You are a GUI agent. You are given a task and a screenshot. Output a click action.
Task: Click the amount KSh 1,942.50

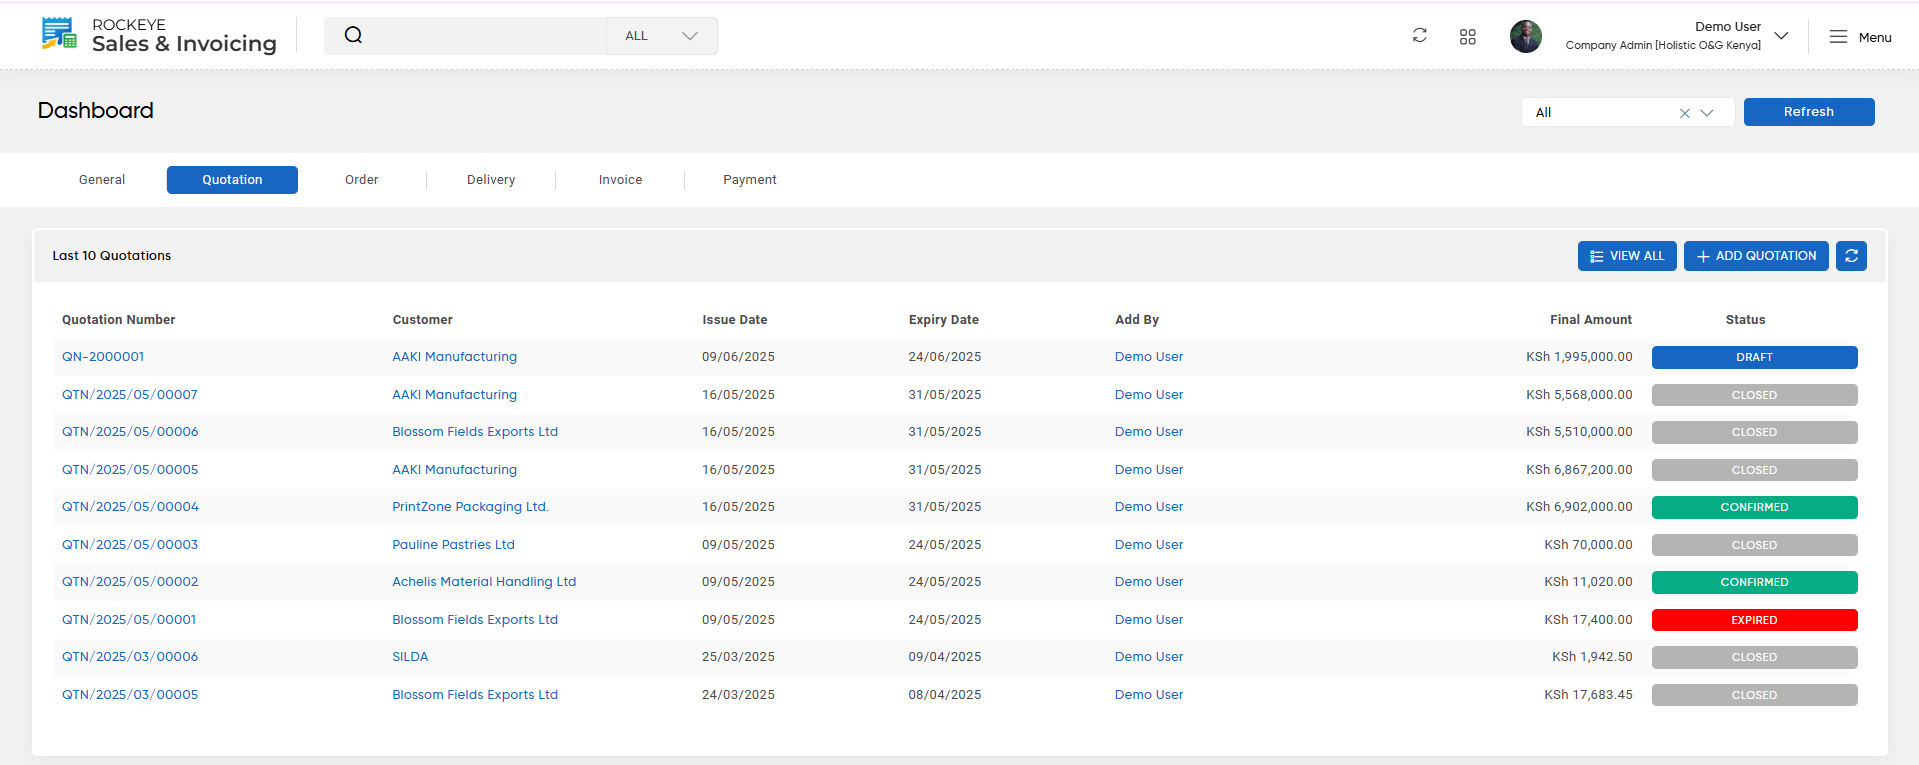[x=1592, y=657]
